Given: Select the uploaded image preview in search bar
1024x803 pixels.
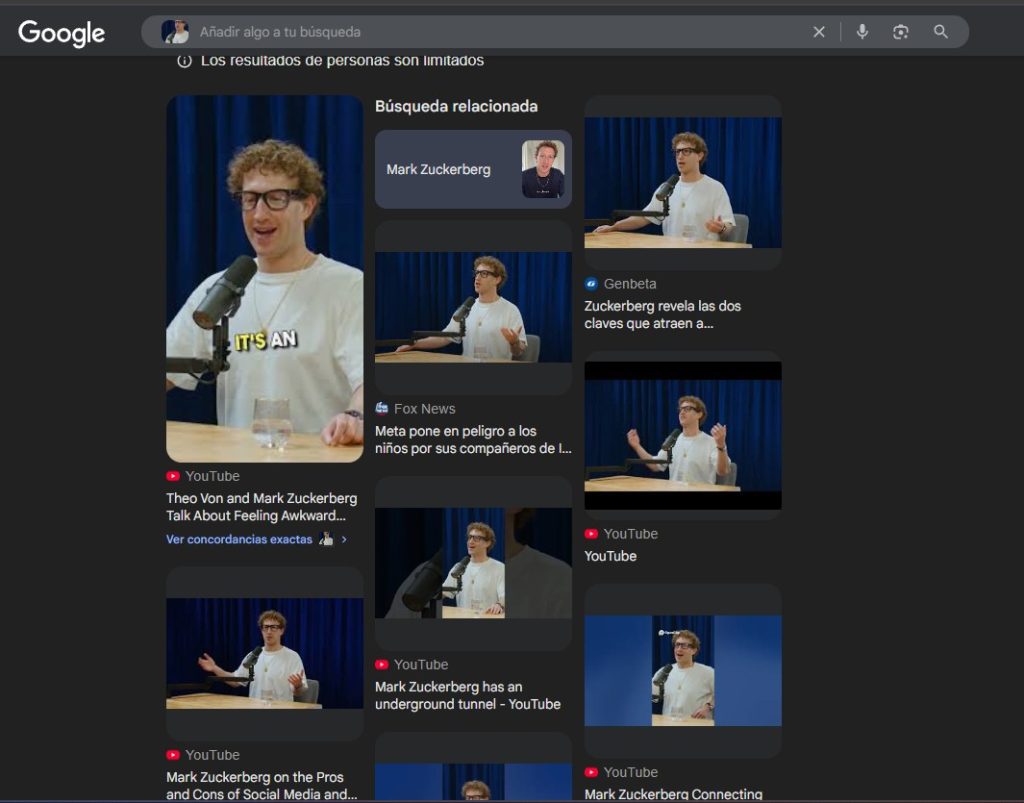Looking at the screenshot, I should [x=175, y=32].
